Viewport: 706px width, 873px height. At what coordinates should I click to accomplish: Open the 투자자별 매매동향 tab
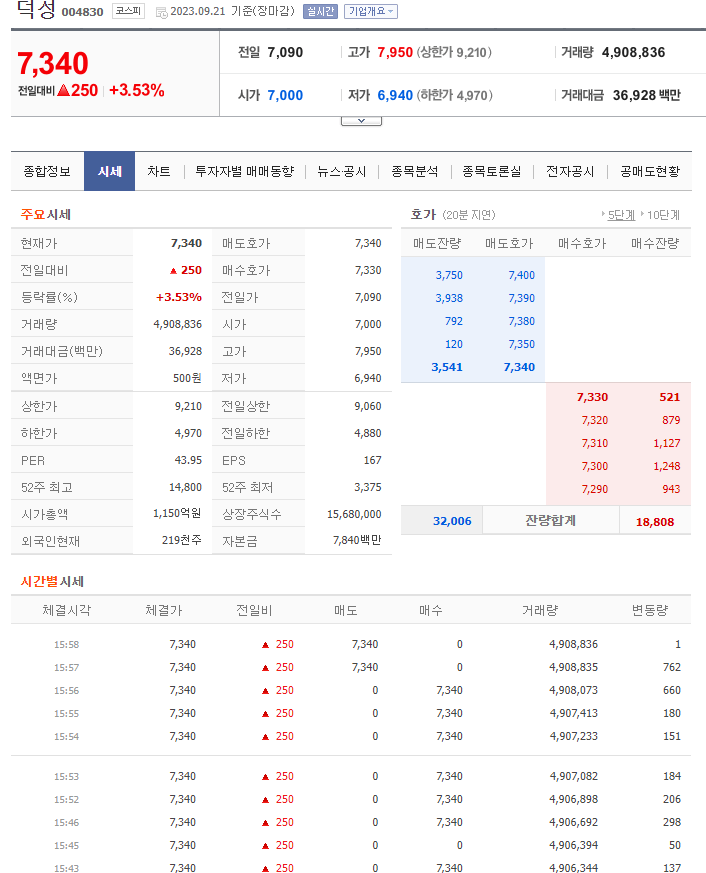244,171
